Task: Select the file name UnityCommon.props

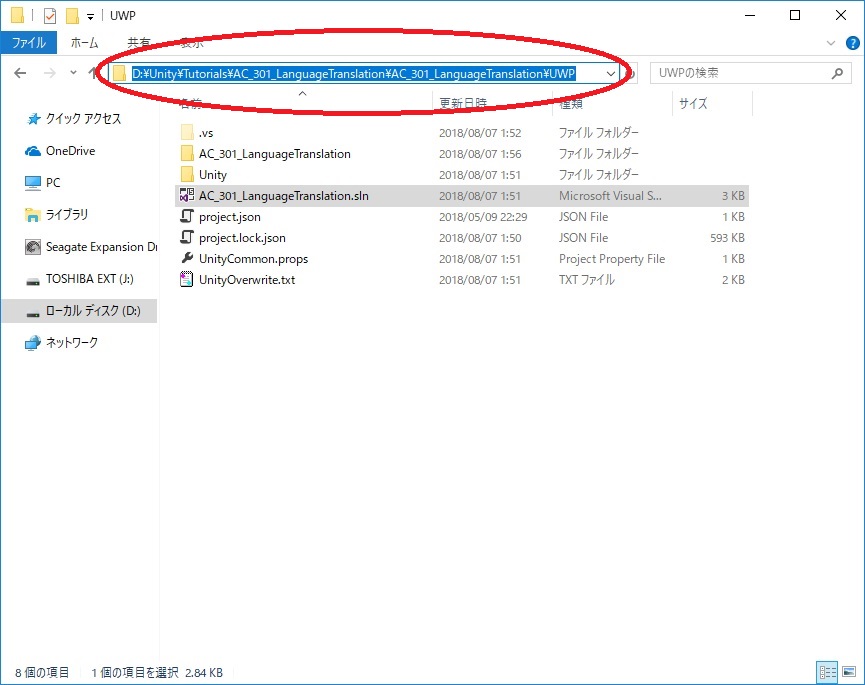Action: coord(253,259)
